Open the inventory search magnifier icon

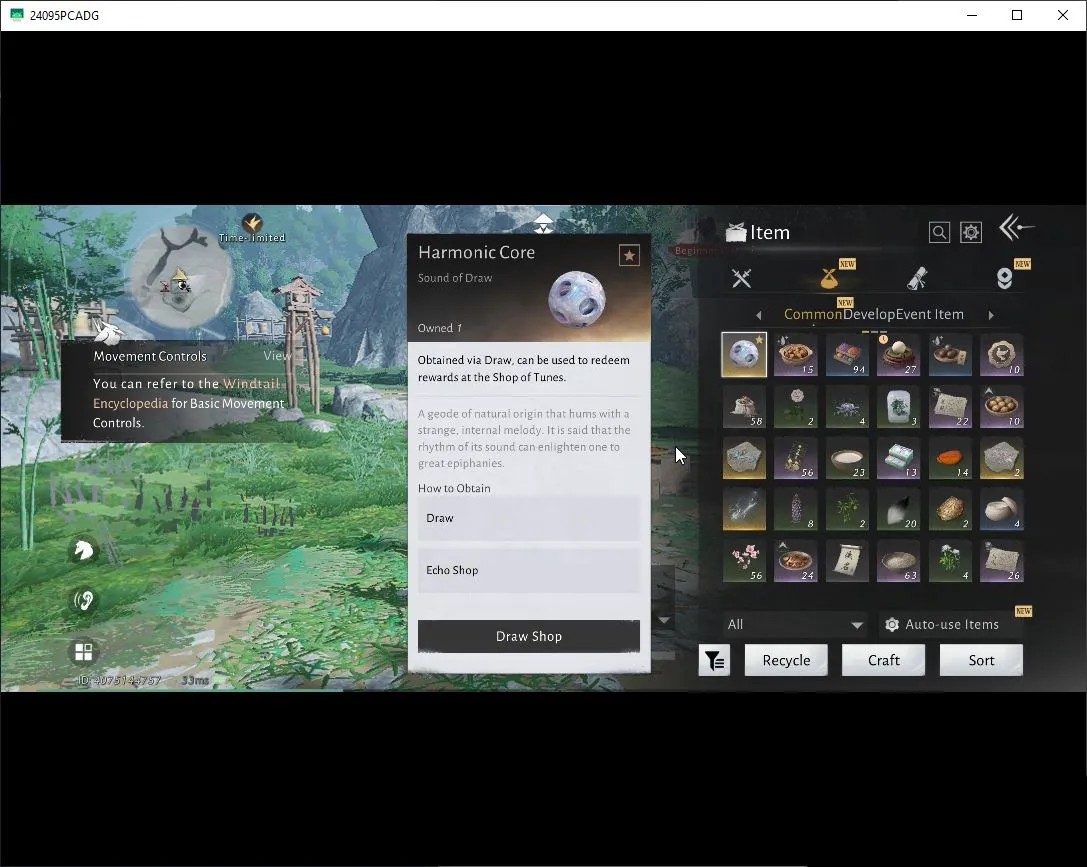pyautogui.click(x=939, y=232)
